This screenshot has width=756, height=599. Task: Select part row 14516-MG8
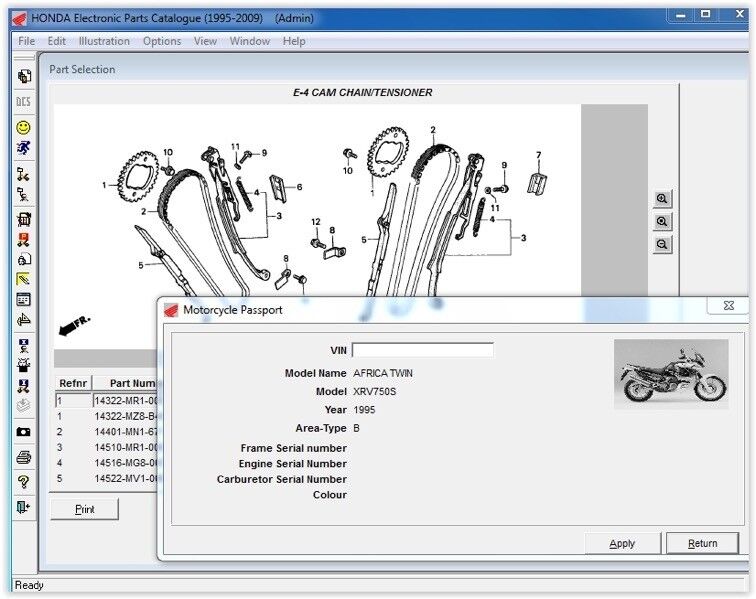coord(107,463)
